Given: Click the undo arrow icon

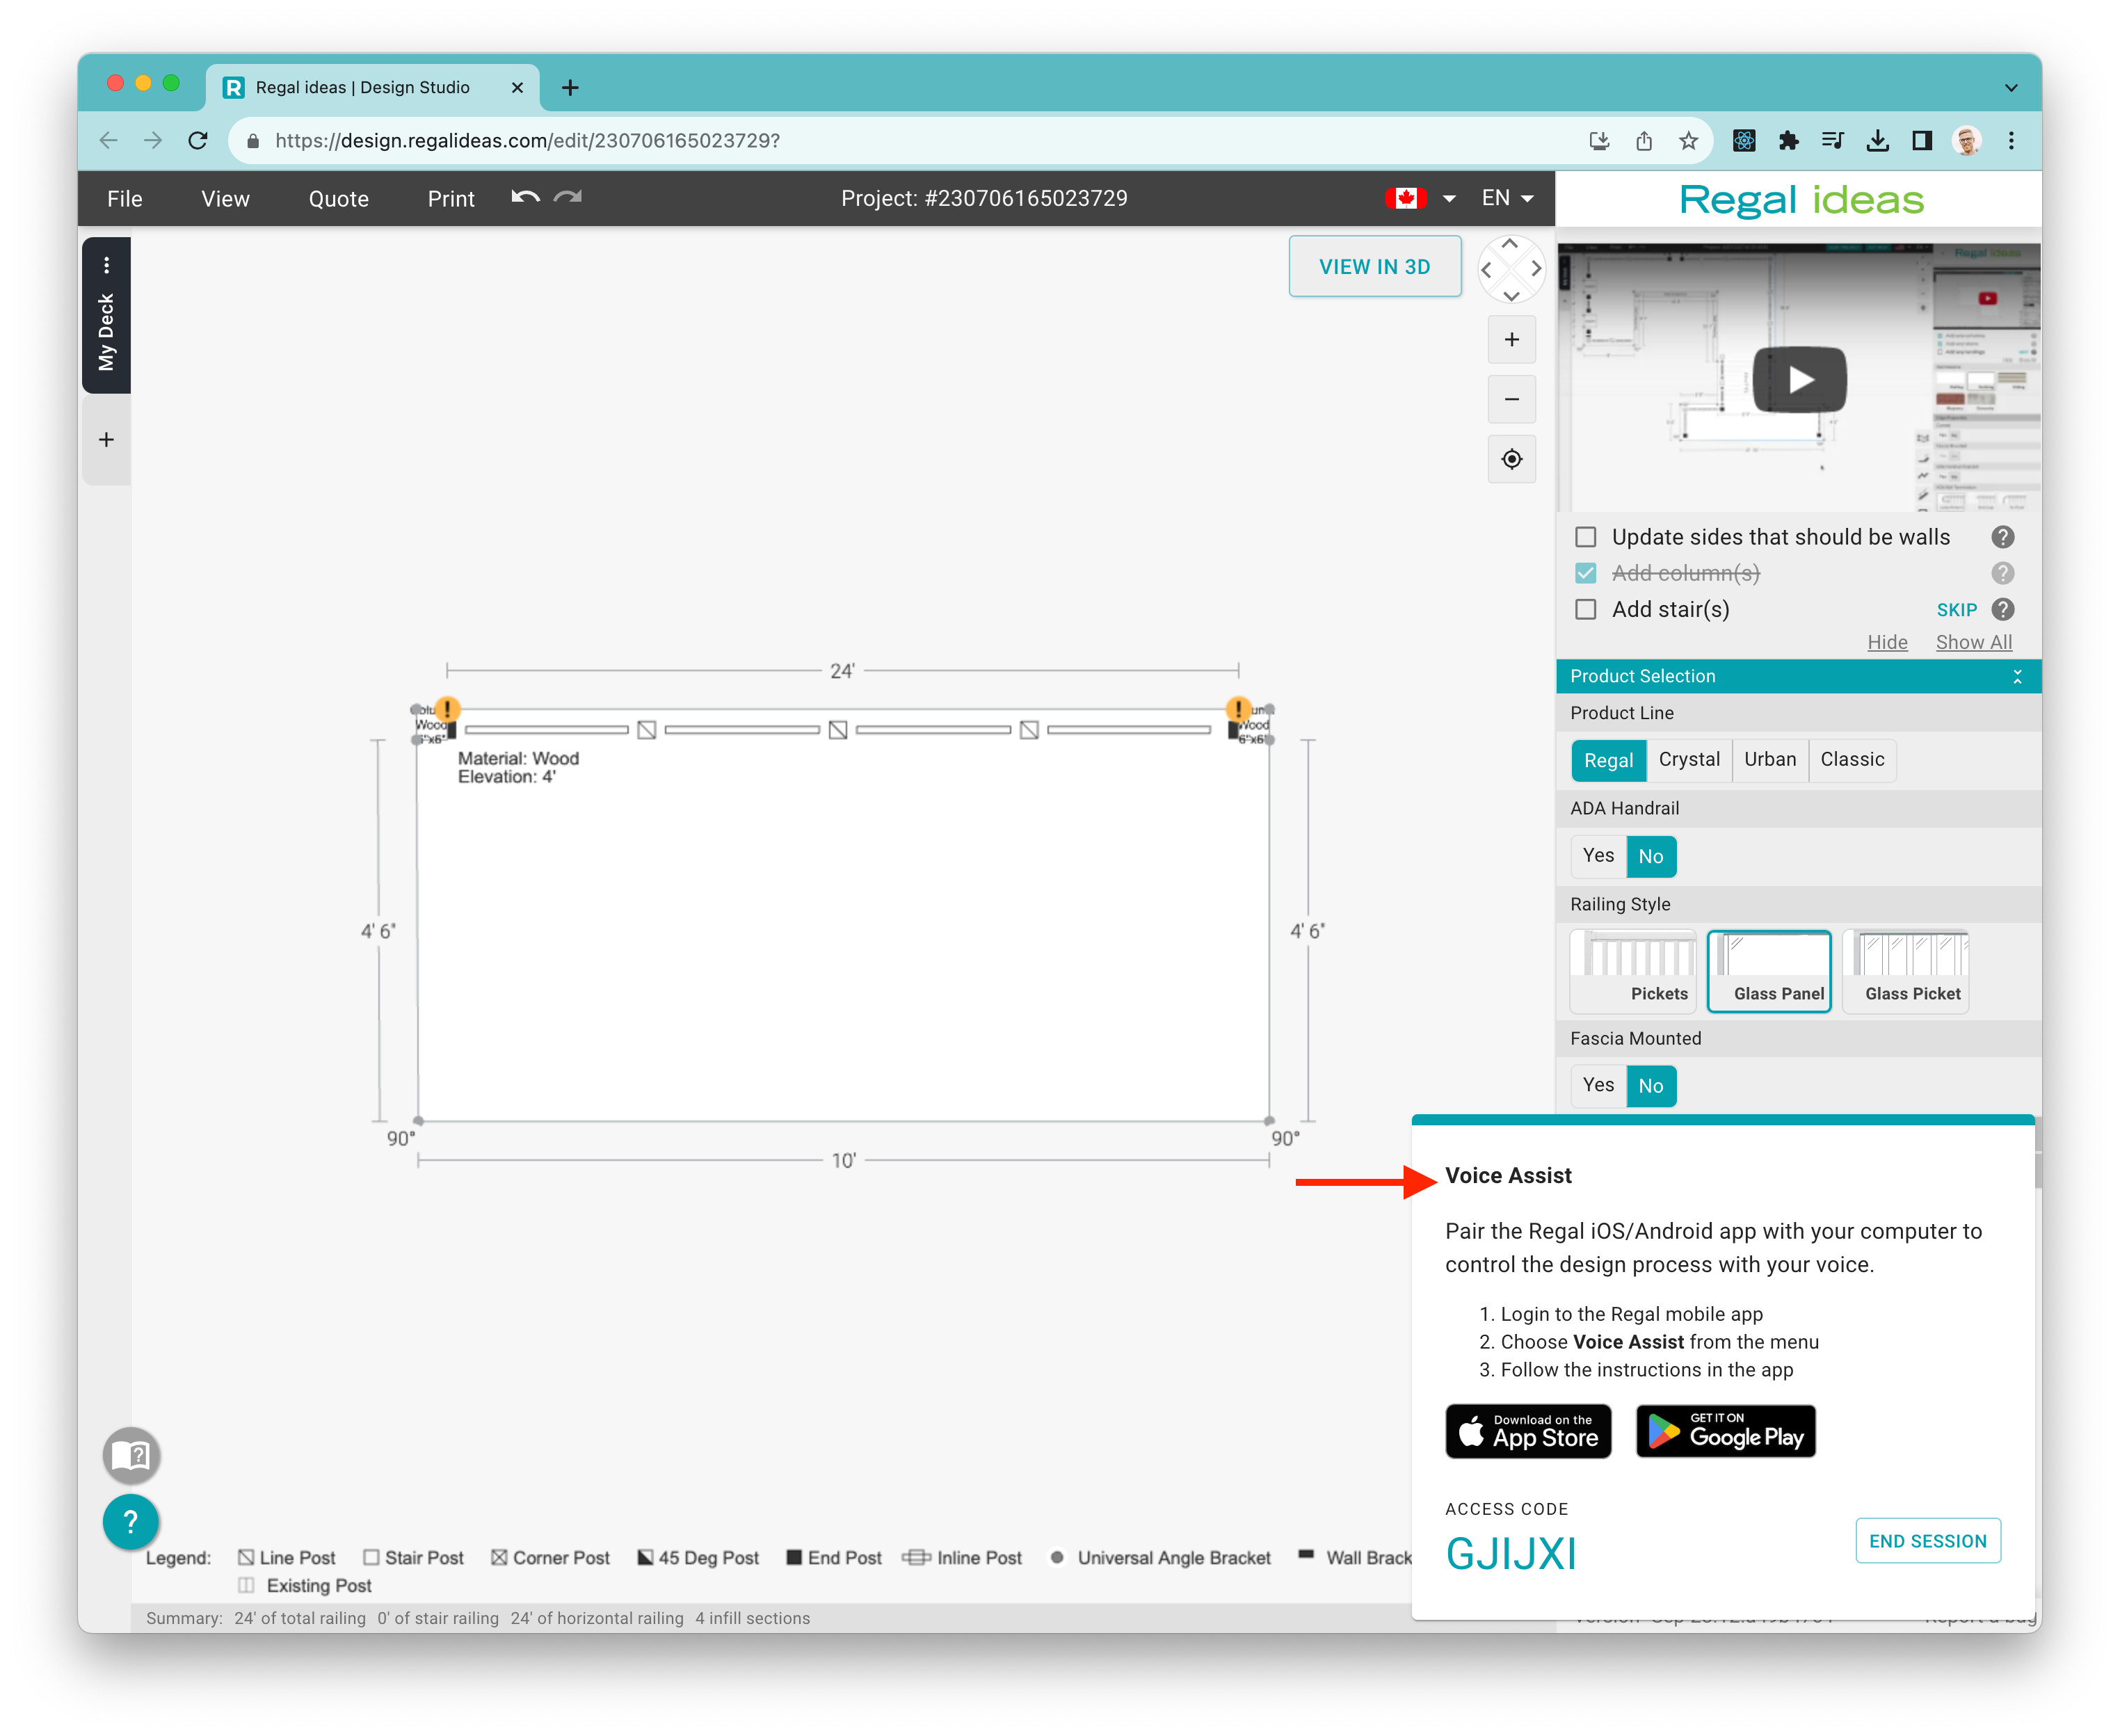Looking at the screenshot, I should point(525,197).
